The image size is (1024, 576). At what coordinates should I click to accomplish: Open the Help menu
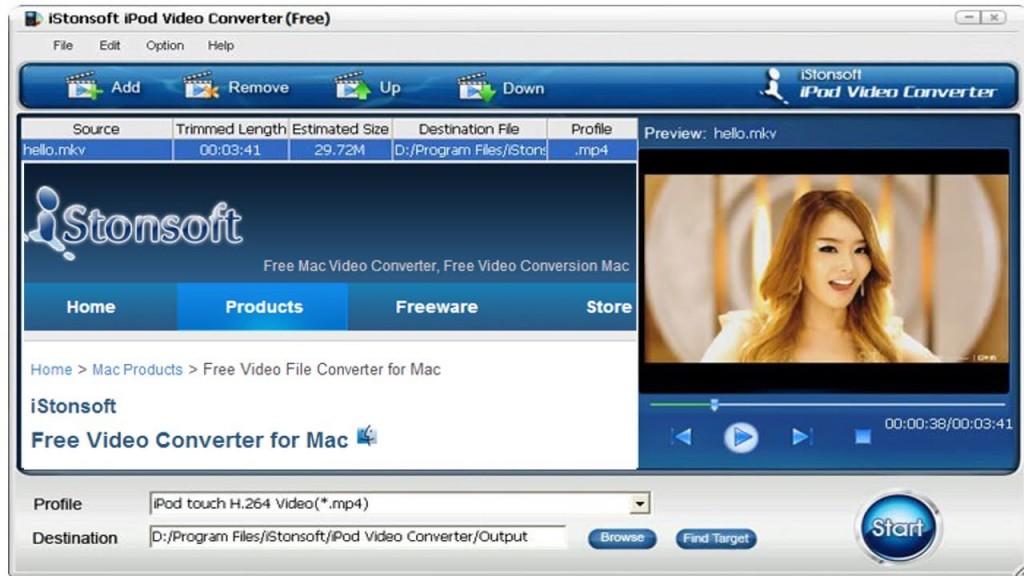[x=221, y=45]
